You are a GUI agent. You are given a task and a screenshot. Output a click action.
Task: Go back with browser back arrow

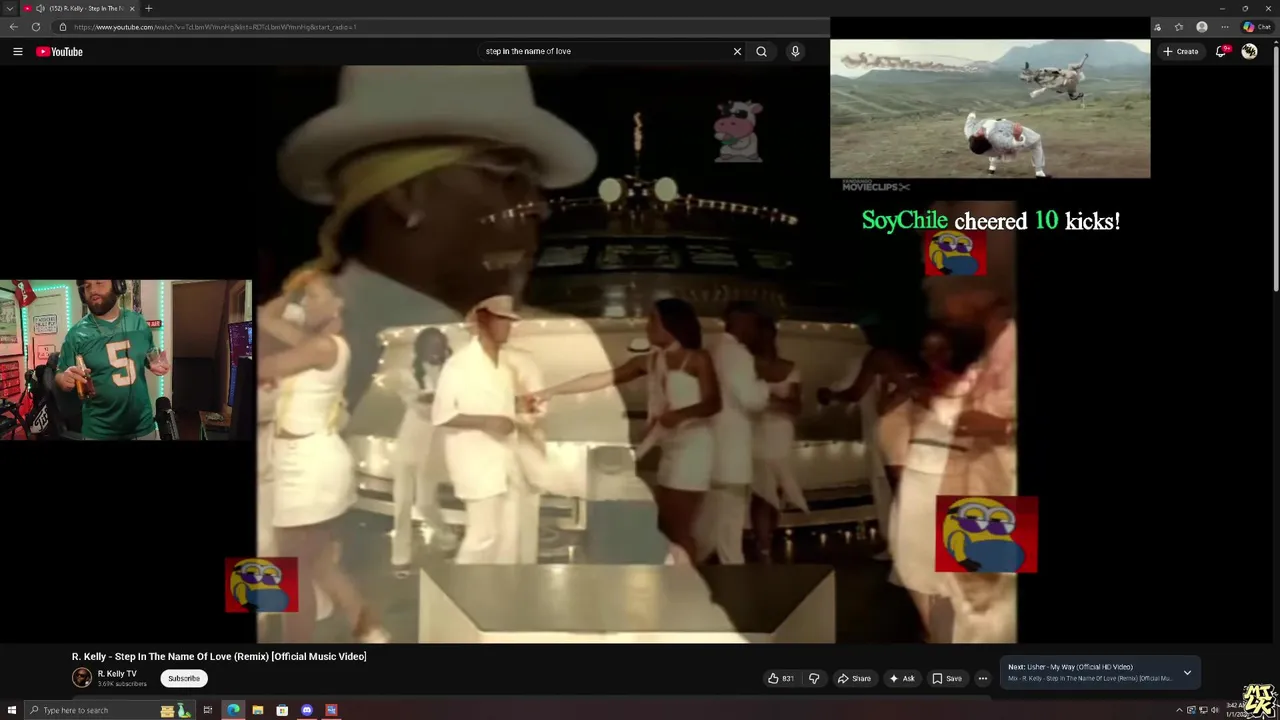[13, 27]
